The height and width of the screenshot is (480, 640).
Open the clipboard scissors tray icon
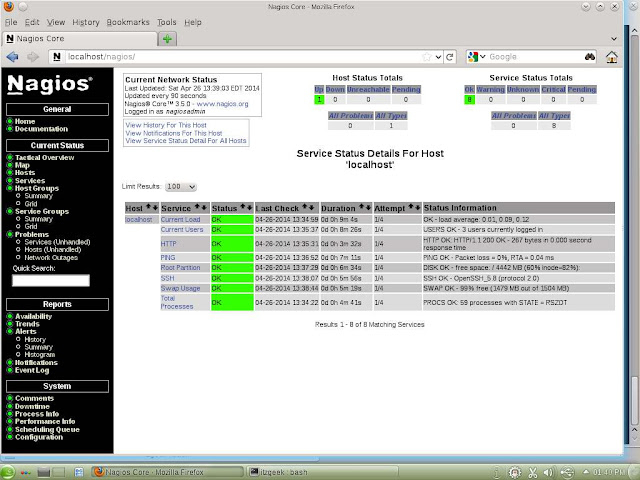533,472
